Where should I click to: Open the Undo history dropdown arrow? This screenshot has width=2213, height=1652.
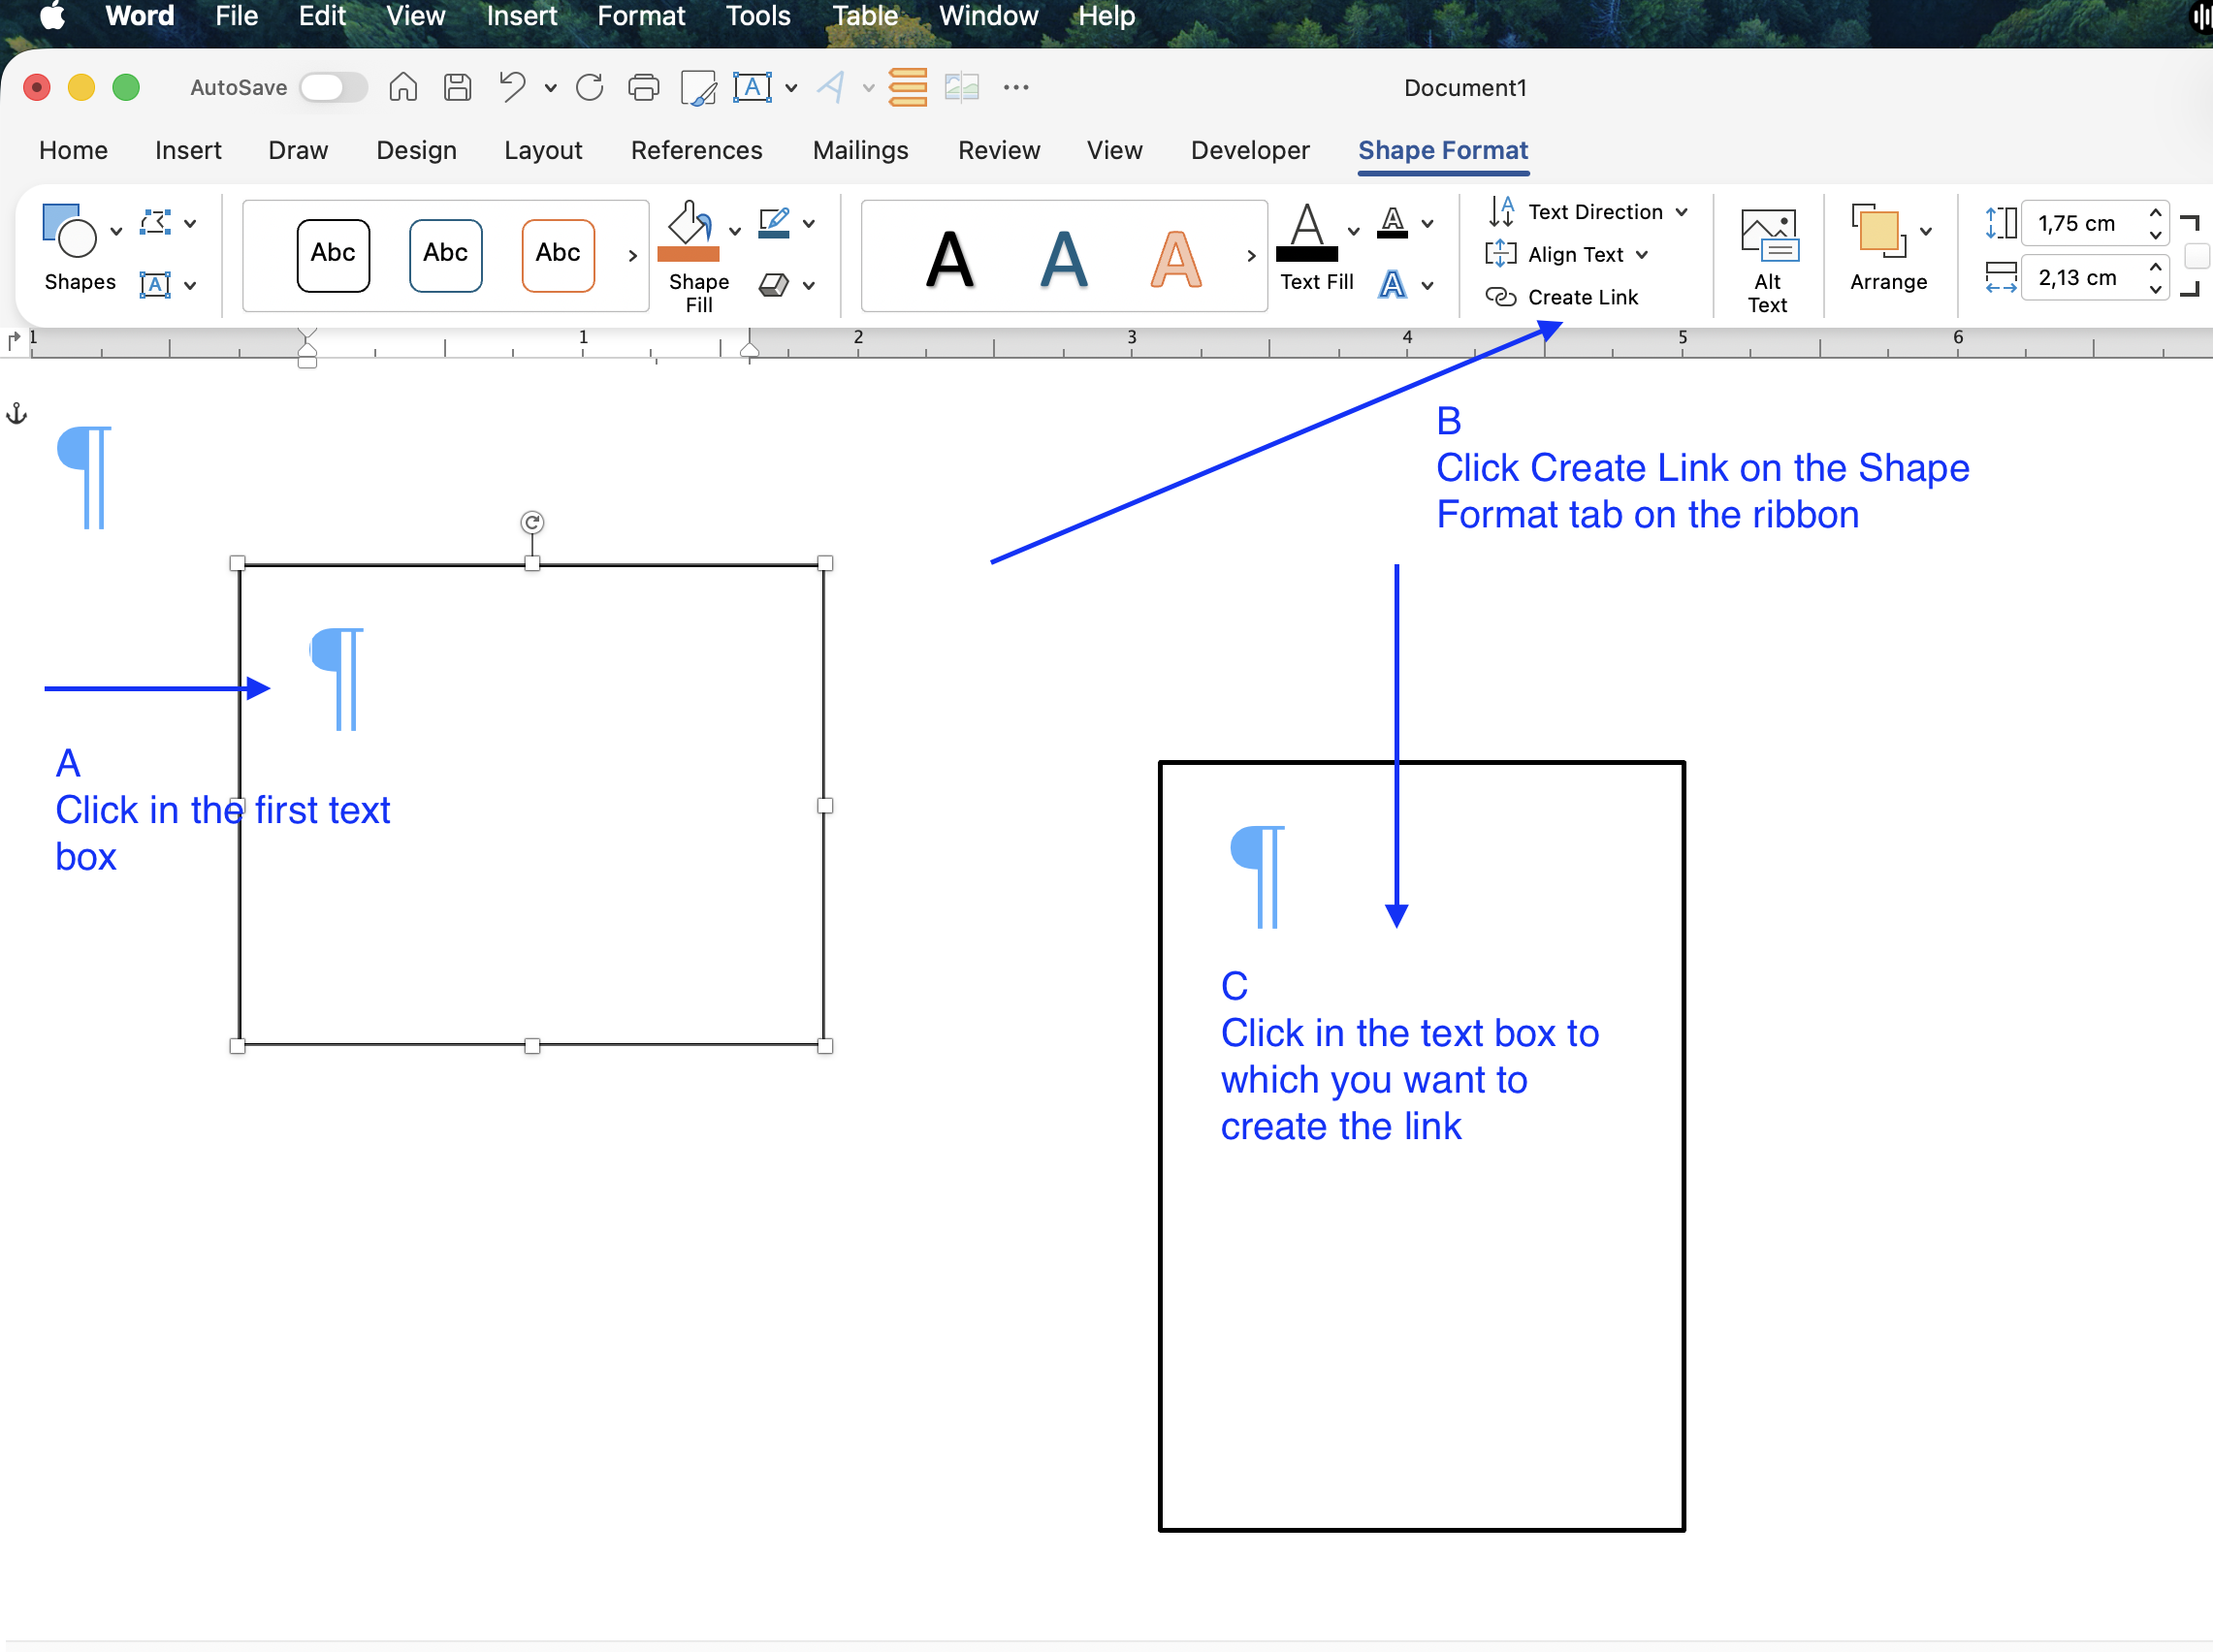pos(550,88)
